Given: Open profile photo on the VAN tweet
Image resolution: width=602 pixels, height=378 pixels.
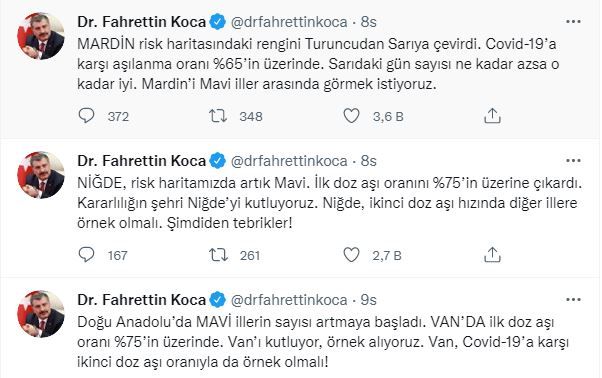Looking at the screenshot, I should pos(41,314).
